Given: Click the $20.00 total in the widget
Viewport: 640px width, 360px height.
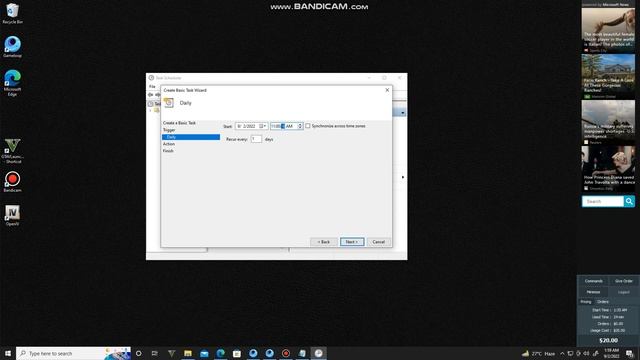Looking at the screenshot, I should coord(608,340).
